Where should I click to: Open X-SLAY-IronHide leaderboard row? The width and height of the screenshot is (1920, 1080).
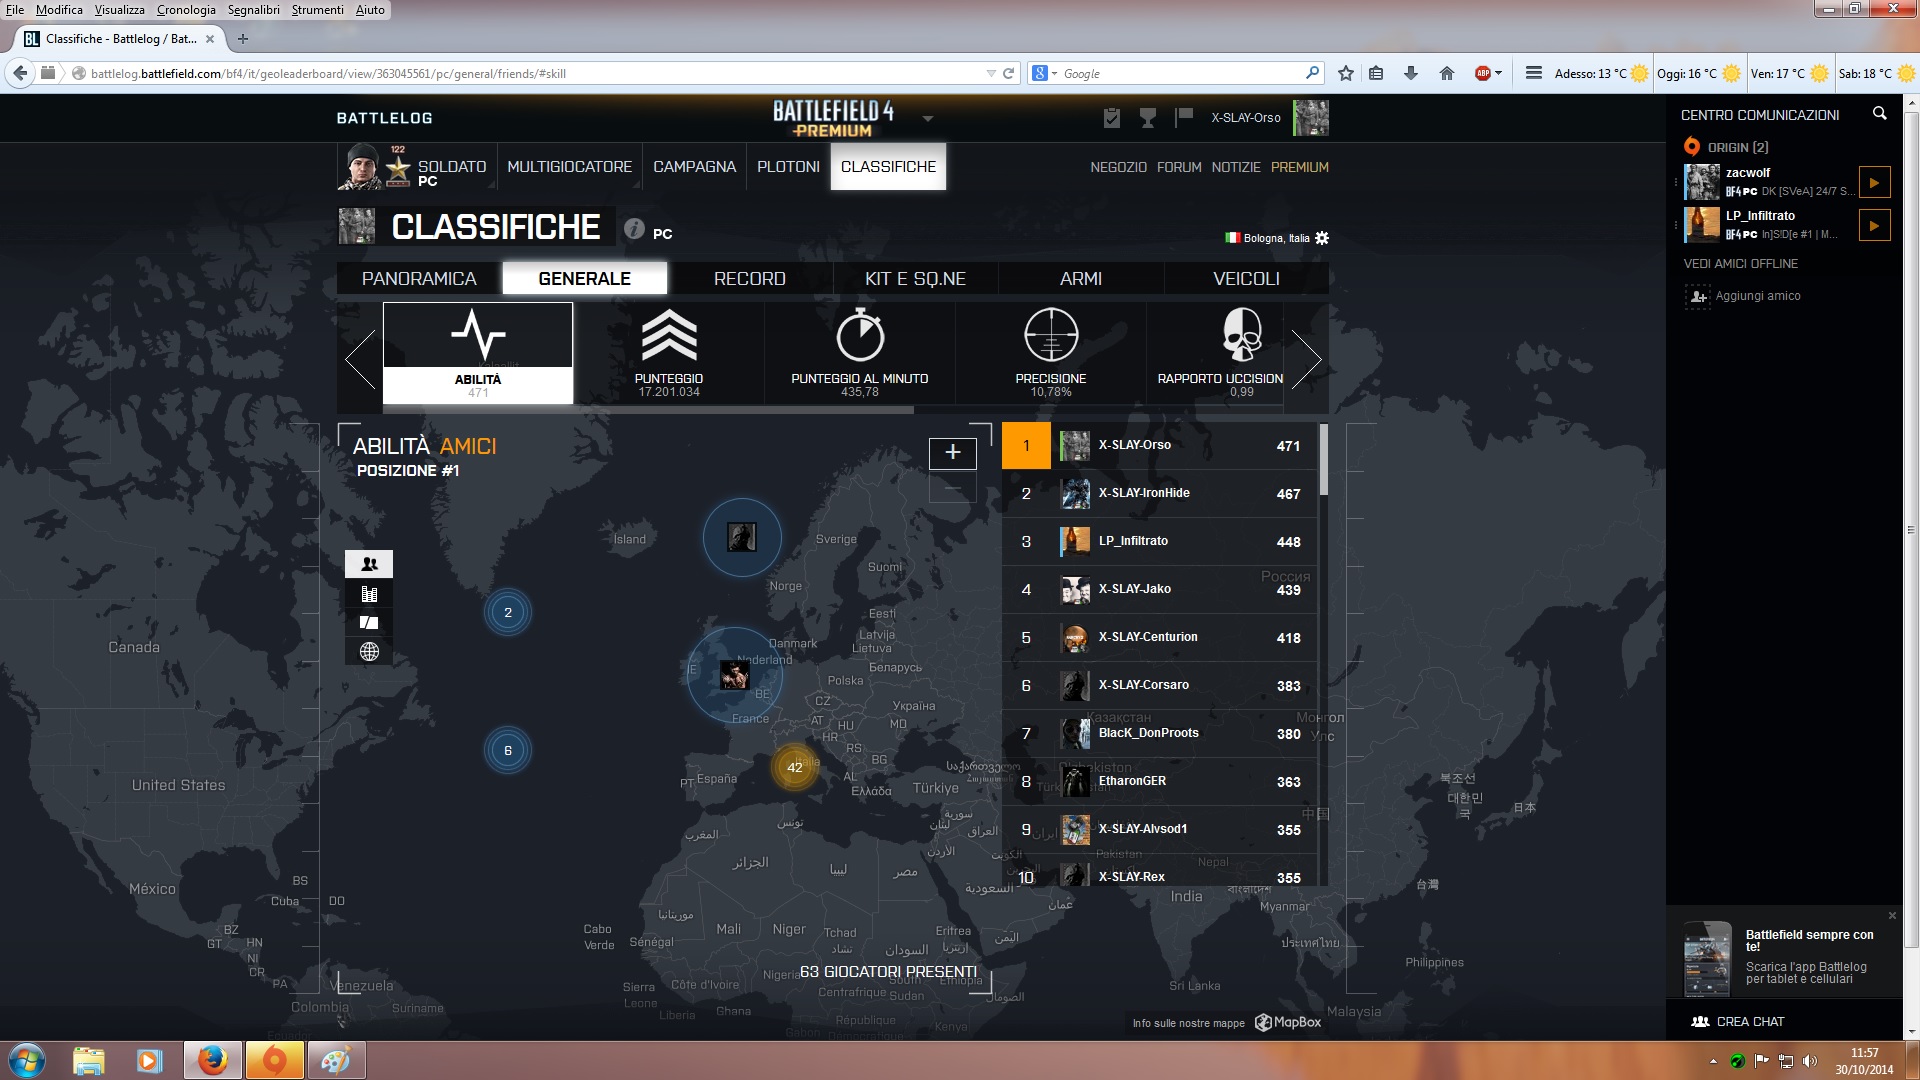1160,493
